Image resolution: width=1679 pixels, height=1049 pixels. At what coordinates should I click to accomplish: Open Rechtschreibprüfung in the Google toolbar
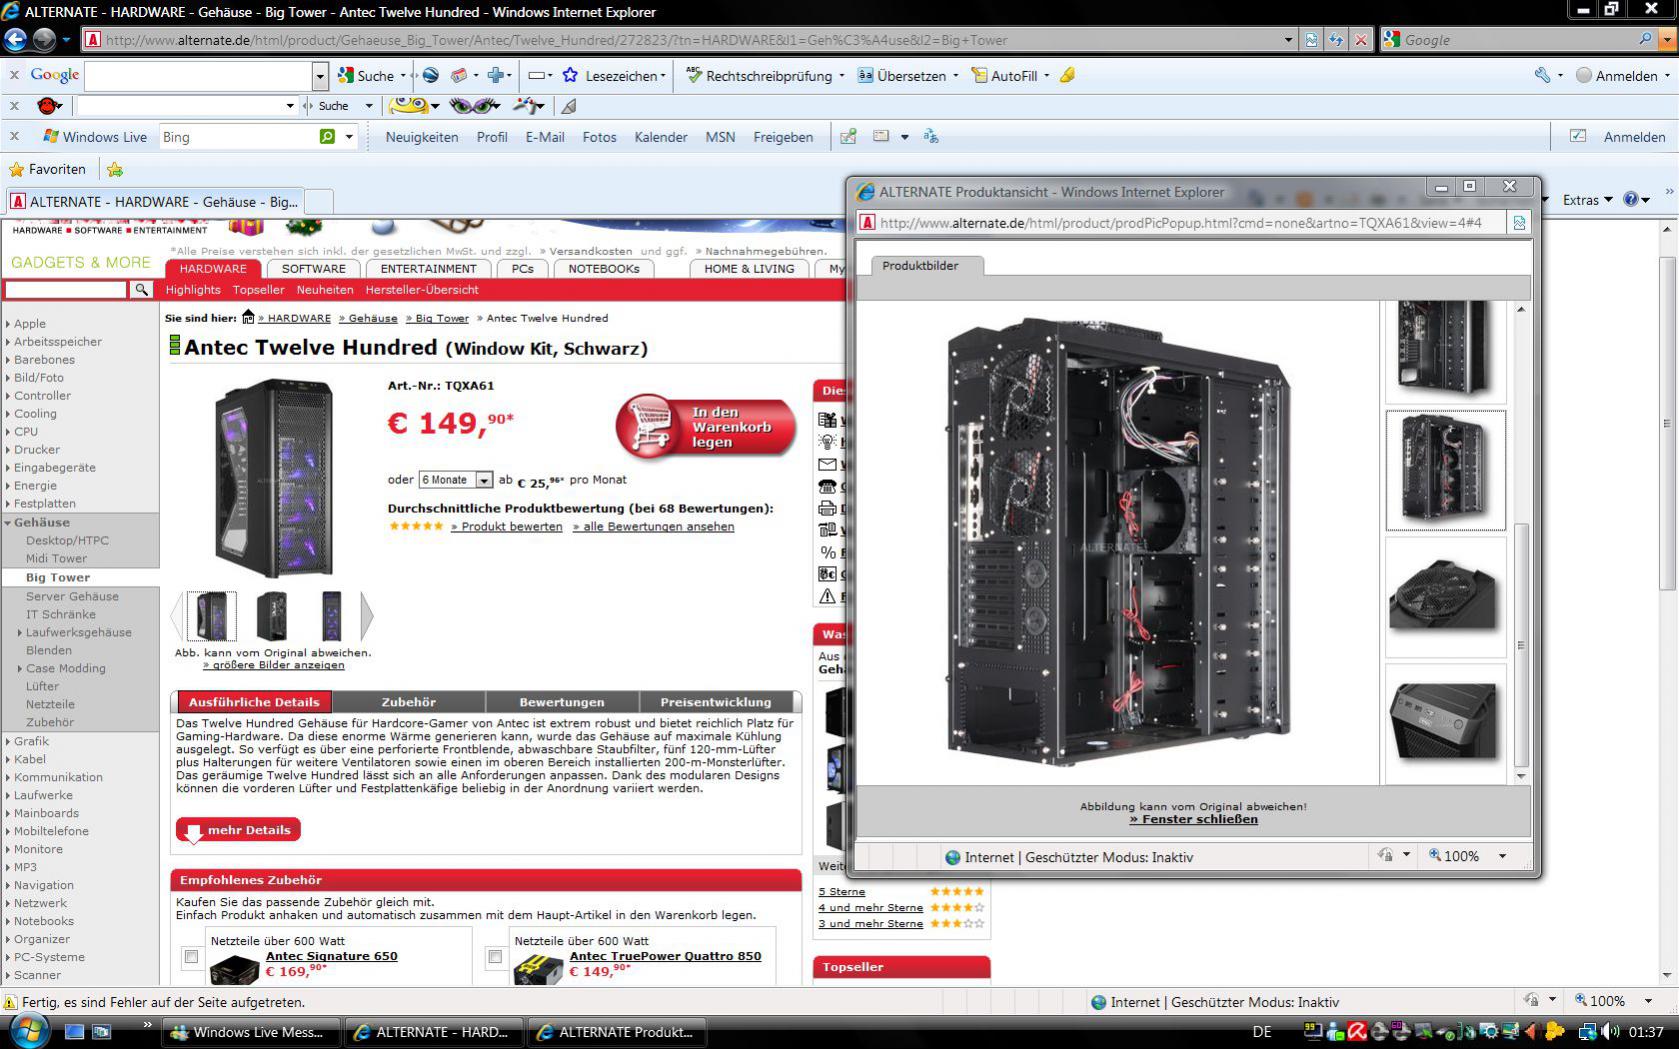click(765, 76)
